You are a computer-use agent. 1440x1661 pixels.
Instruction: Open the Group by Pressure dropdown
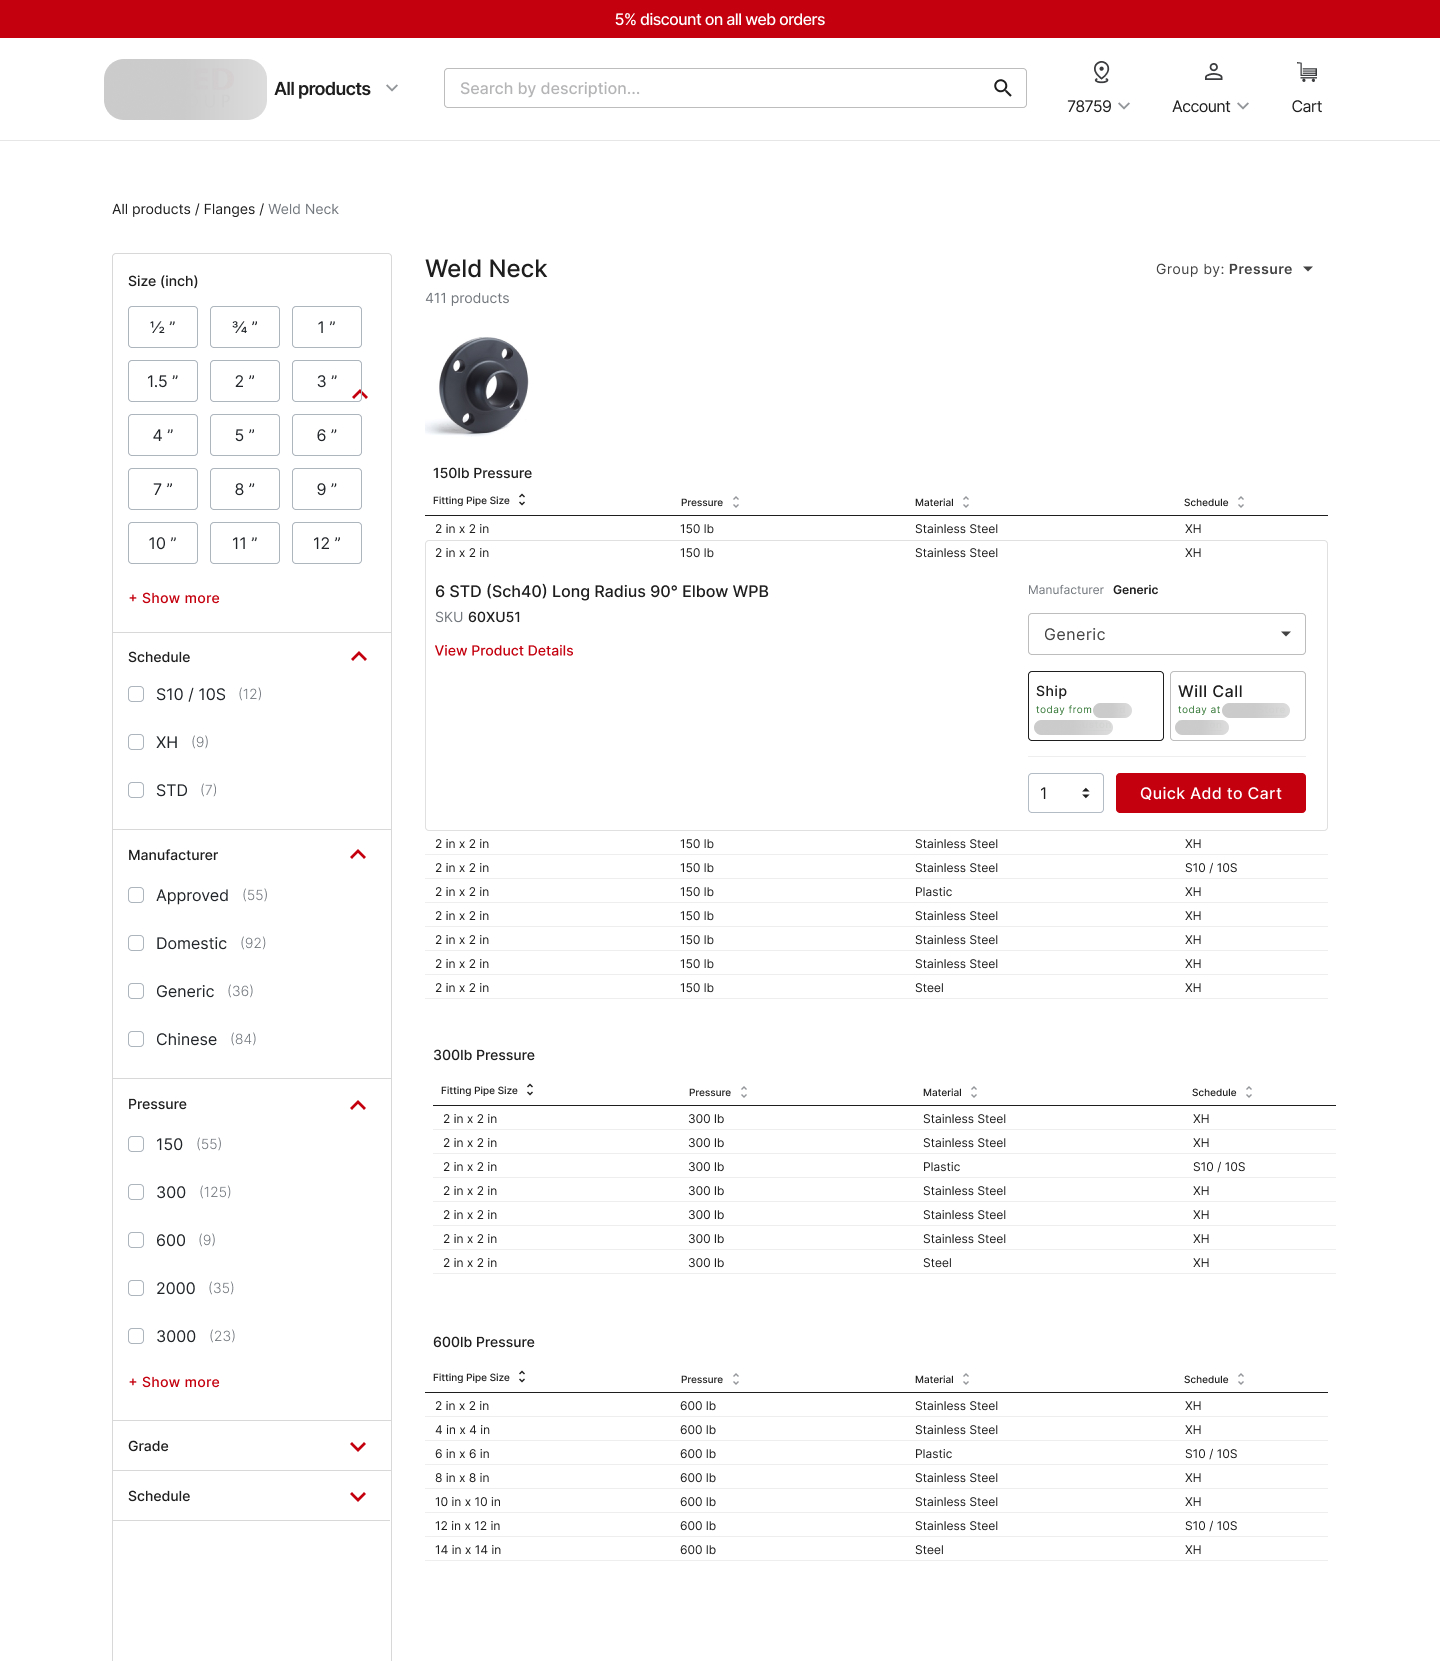pyautogui.click(x=1234, y=269)
